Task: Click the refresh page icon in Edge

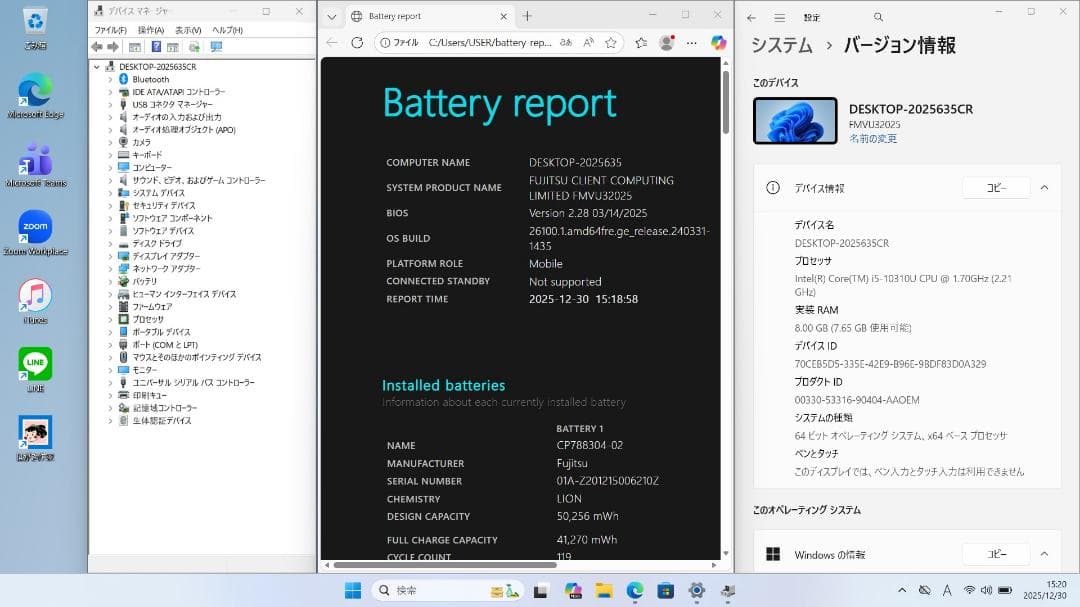Action: click(357, 42)
